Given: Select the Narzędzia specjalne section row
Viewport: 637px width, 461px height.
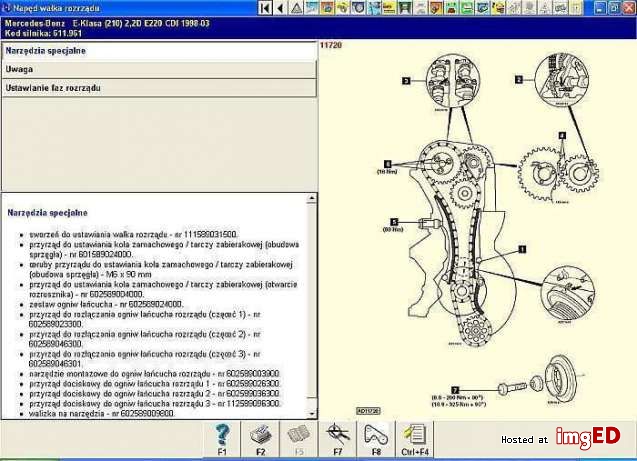Looking at the screenshot, I should [159, 51].
